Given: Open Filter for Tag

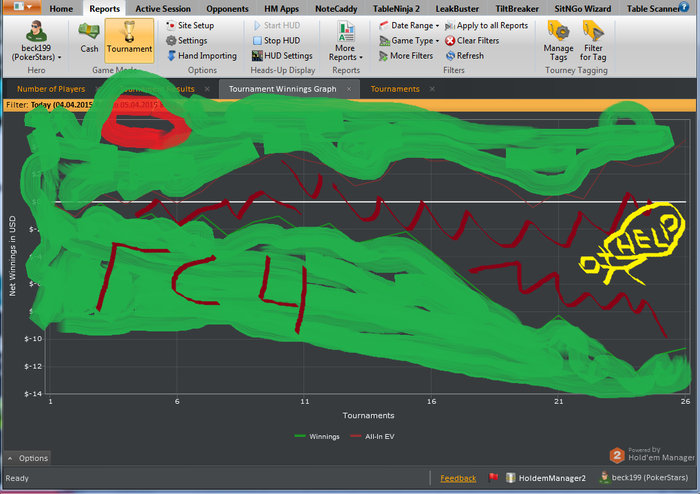Looking at the screenshot, I should click(593, 41).
